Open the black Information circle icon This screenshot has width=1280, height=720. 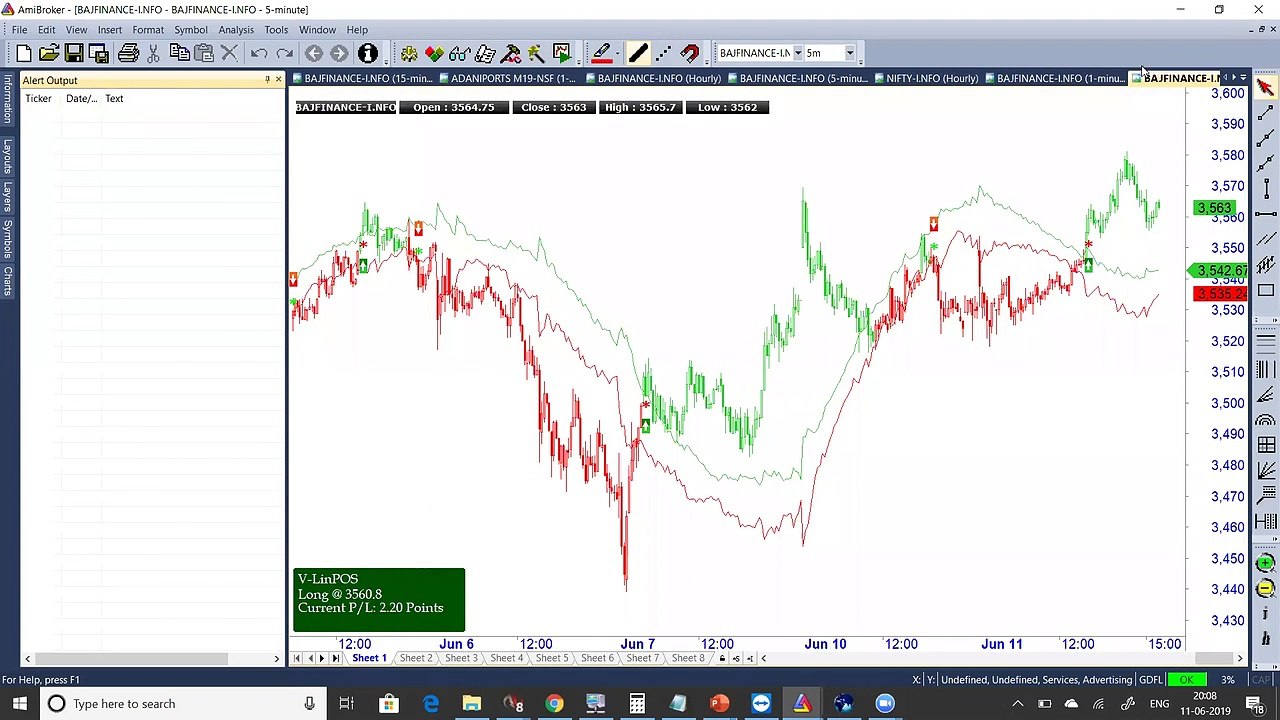click(367, 53)
